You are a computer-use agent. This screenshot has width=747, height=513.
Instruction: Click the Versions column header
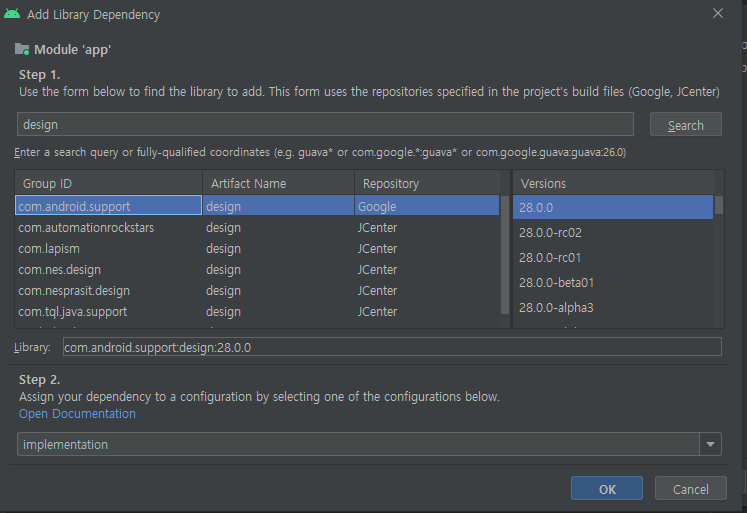(x=613, y=183)
